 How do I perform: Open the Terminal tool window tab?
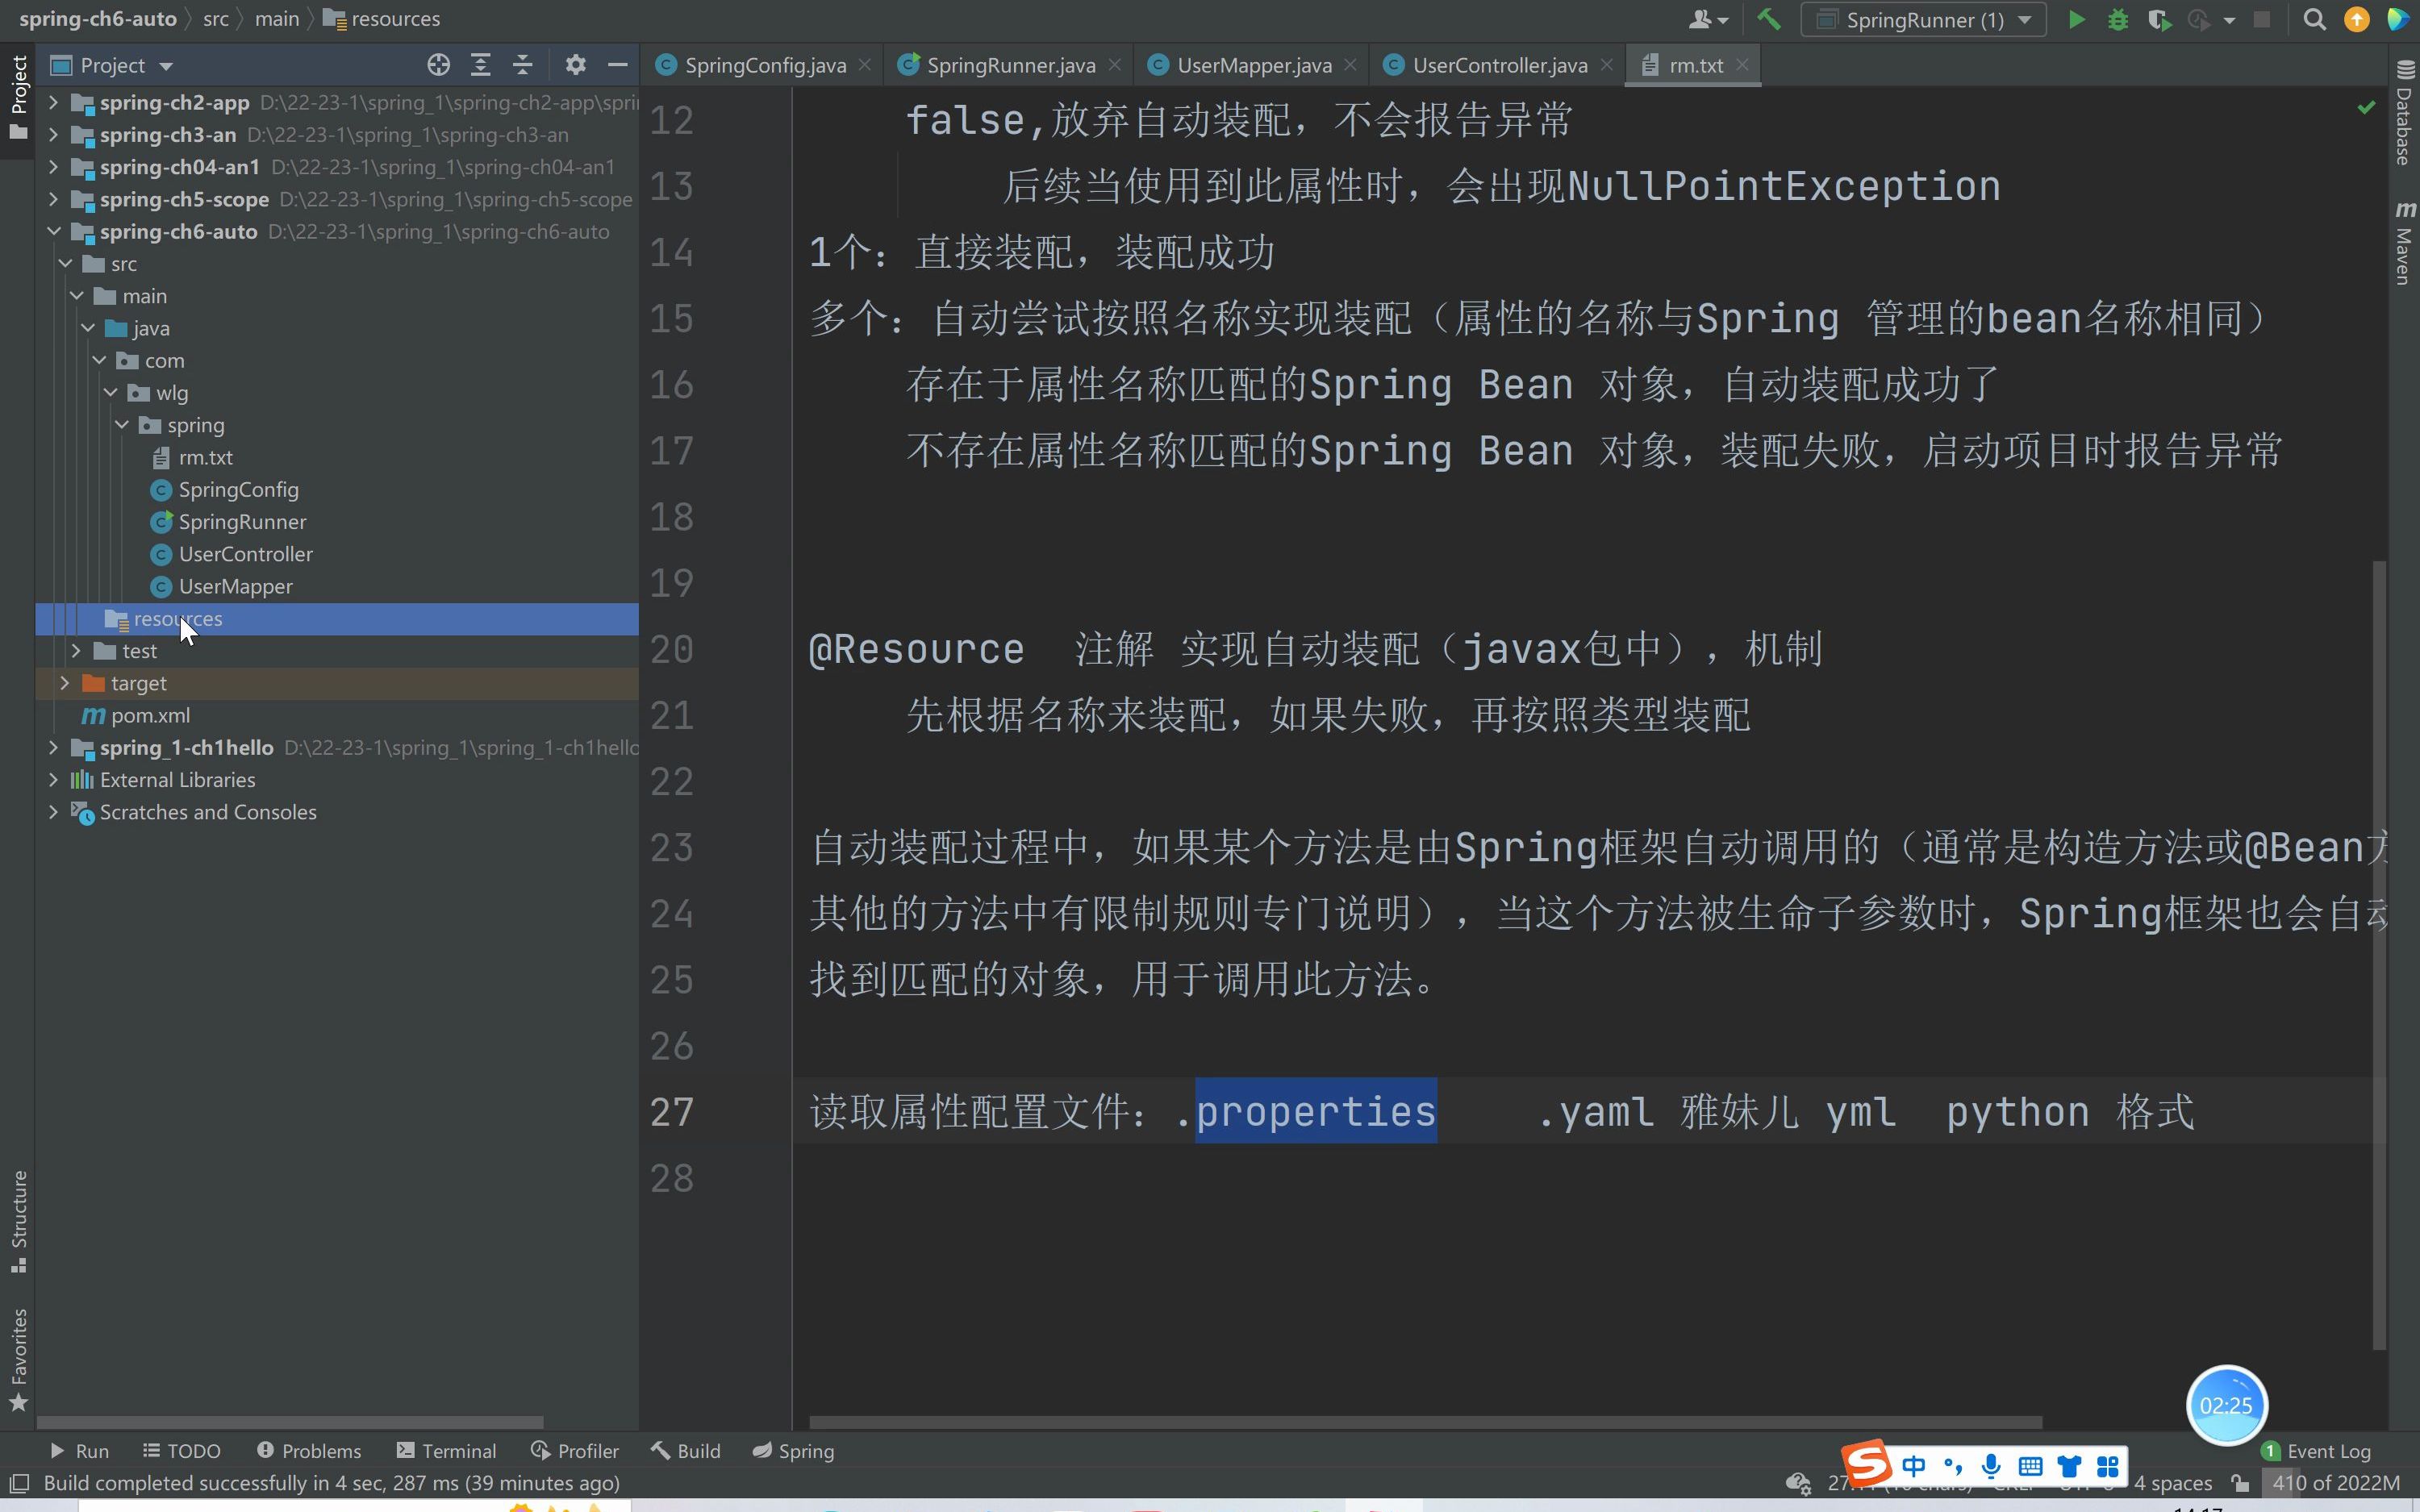tap(446, 1451)
